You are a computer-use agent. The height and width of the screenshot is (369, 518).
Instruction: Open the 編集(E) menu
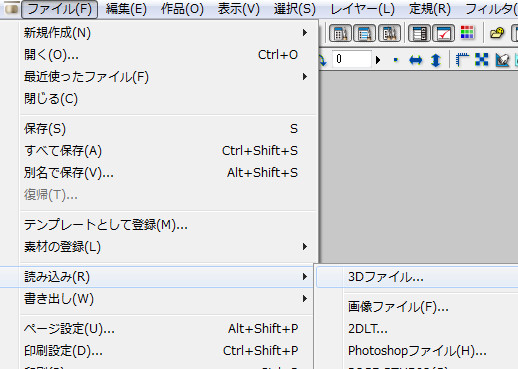tap(126, 9)
